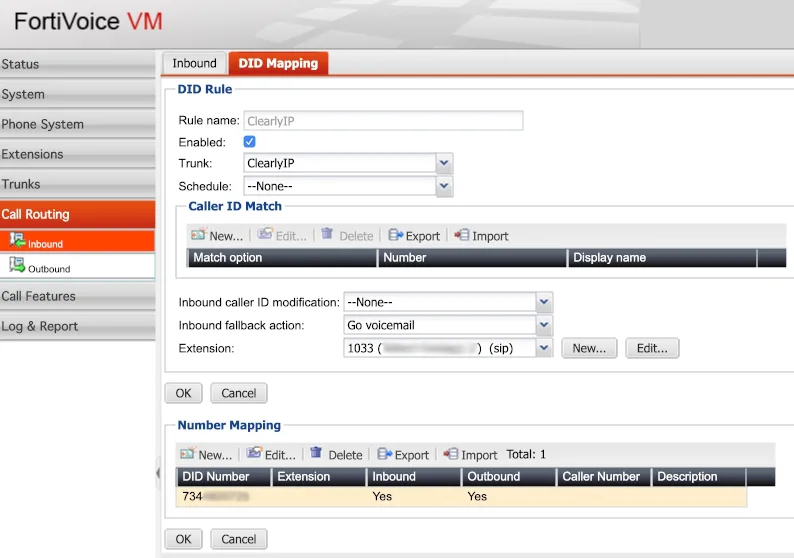This screenshot has width=794, height=558.
Task: Open the Schedule dropdown
Action: 444,186
